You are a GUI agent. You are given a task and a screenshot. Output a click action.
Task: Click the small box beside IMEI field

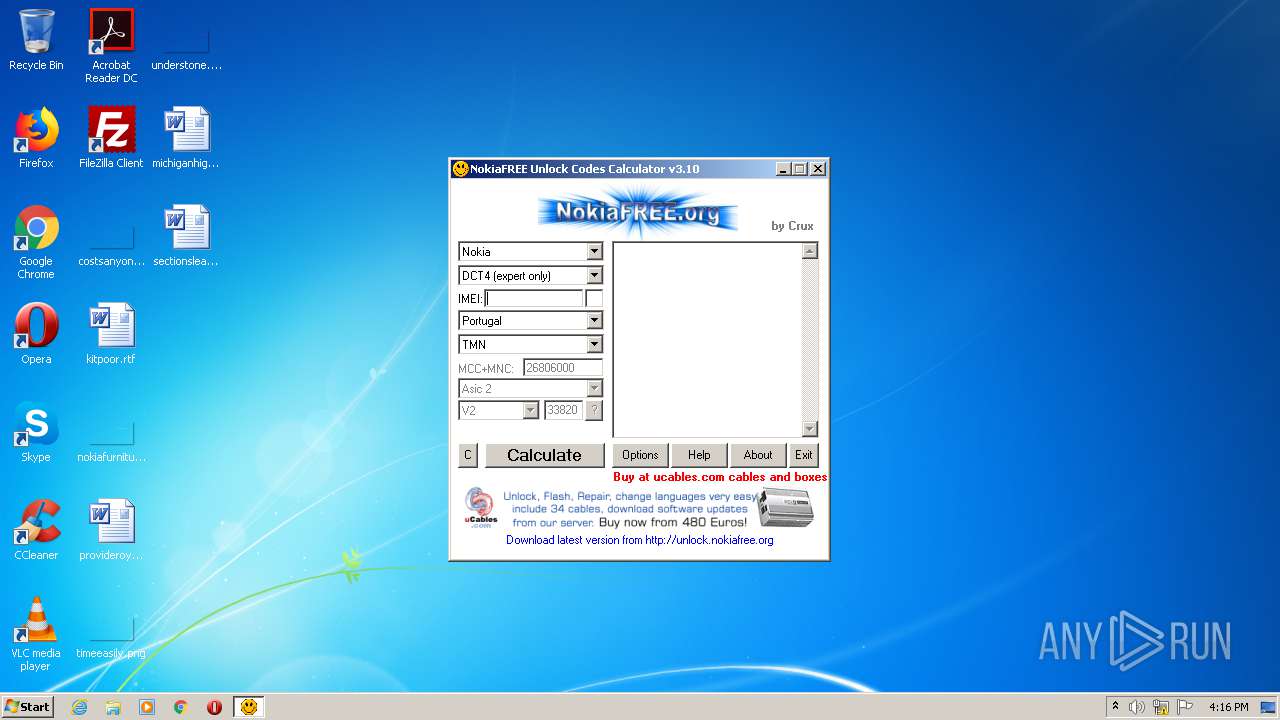[x=594, y=299]
